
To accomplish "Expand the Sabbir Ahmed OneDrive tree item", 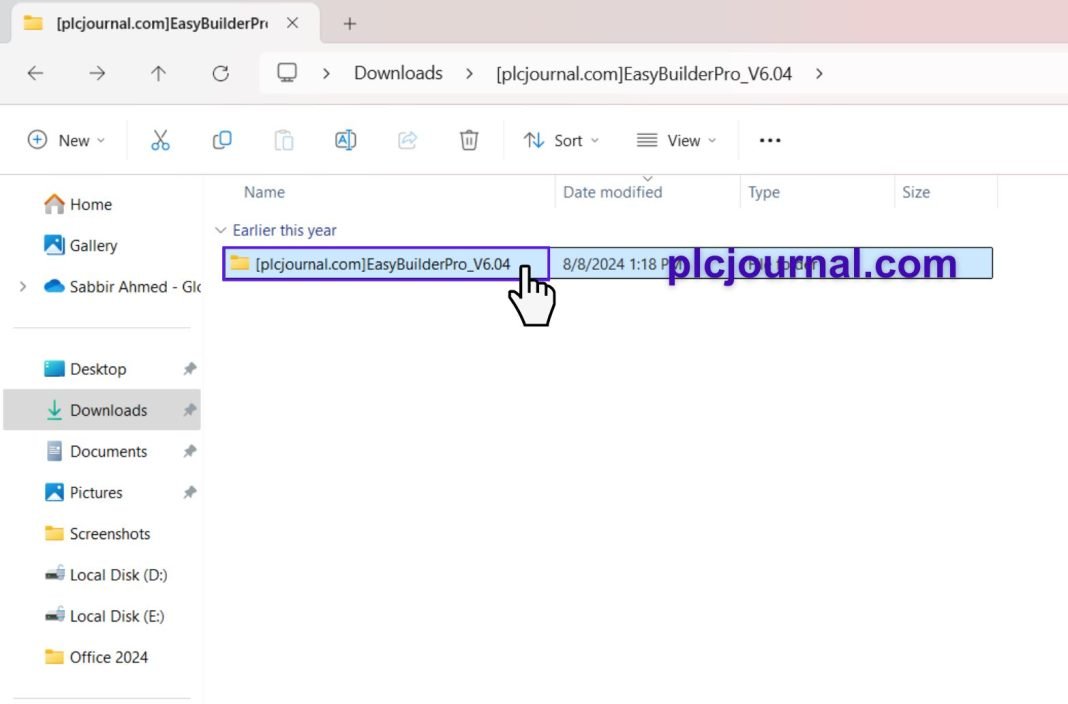I will click(22, 286).
